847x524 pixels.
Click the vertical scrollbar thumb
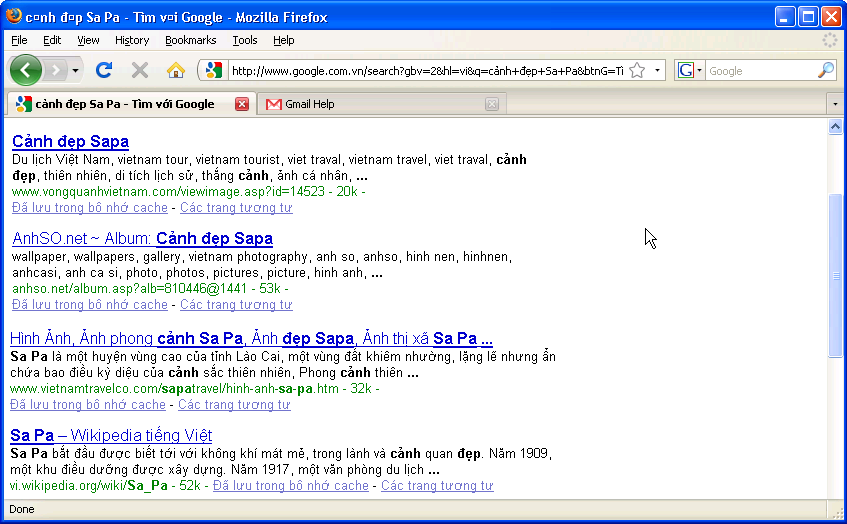click(x=835, y=276)
